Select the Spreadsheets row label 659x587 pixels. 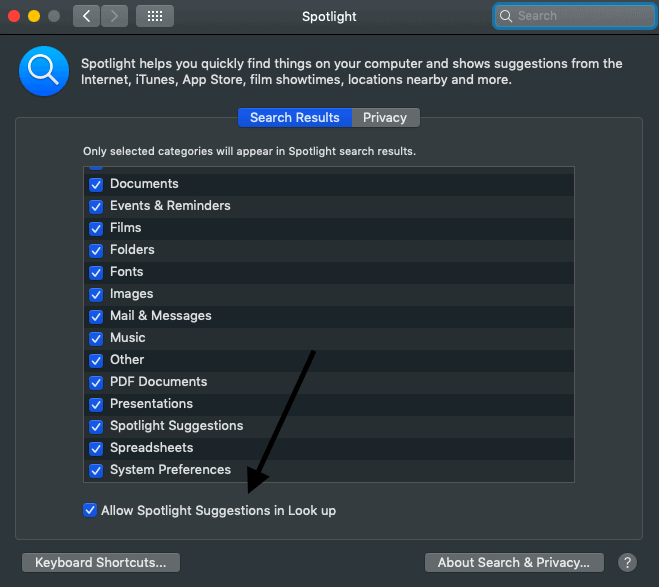pyautogui.click(x=152, y=447)
